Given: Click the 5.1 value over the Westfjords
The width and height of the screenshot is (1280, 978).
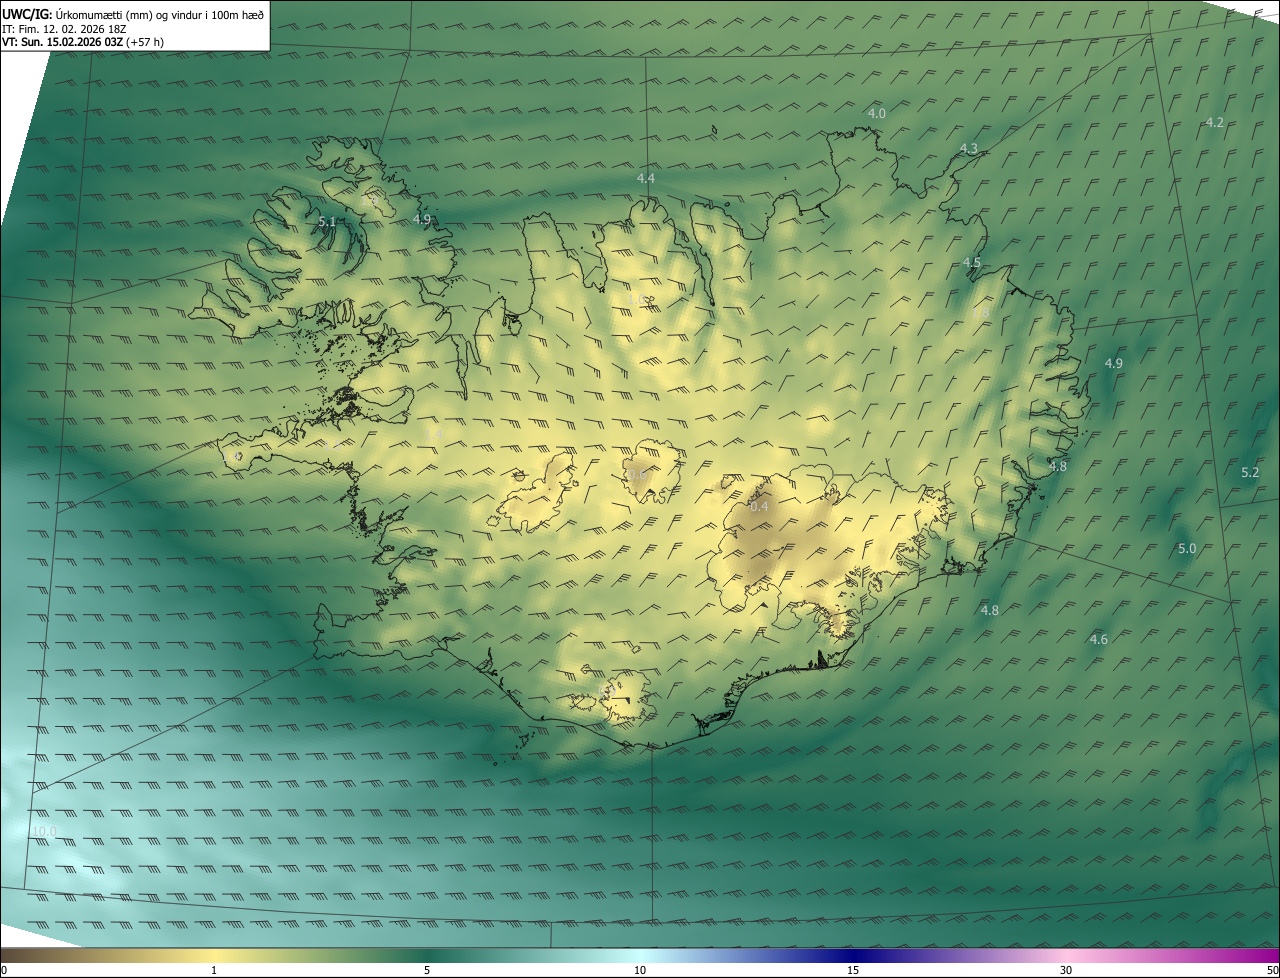Looking at the screenshot, I should [x=327, y=221].
